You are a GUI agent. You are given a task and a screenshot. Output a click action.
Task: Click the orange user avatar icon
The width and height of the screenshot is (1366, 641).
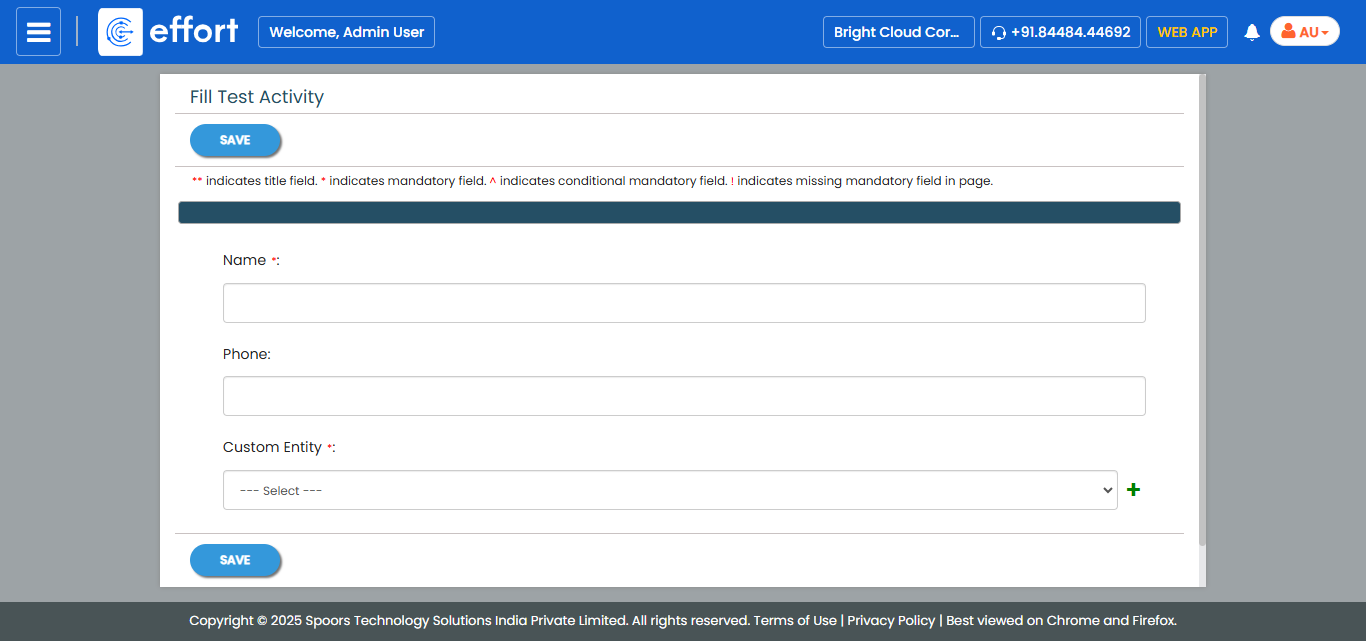[x=1288, y=32]
